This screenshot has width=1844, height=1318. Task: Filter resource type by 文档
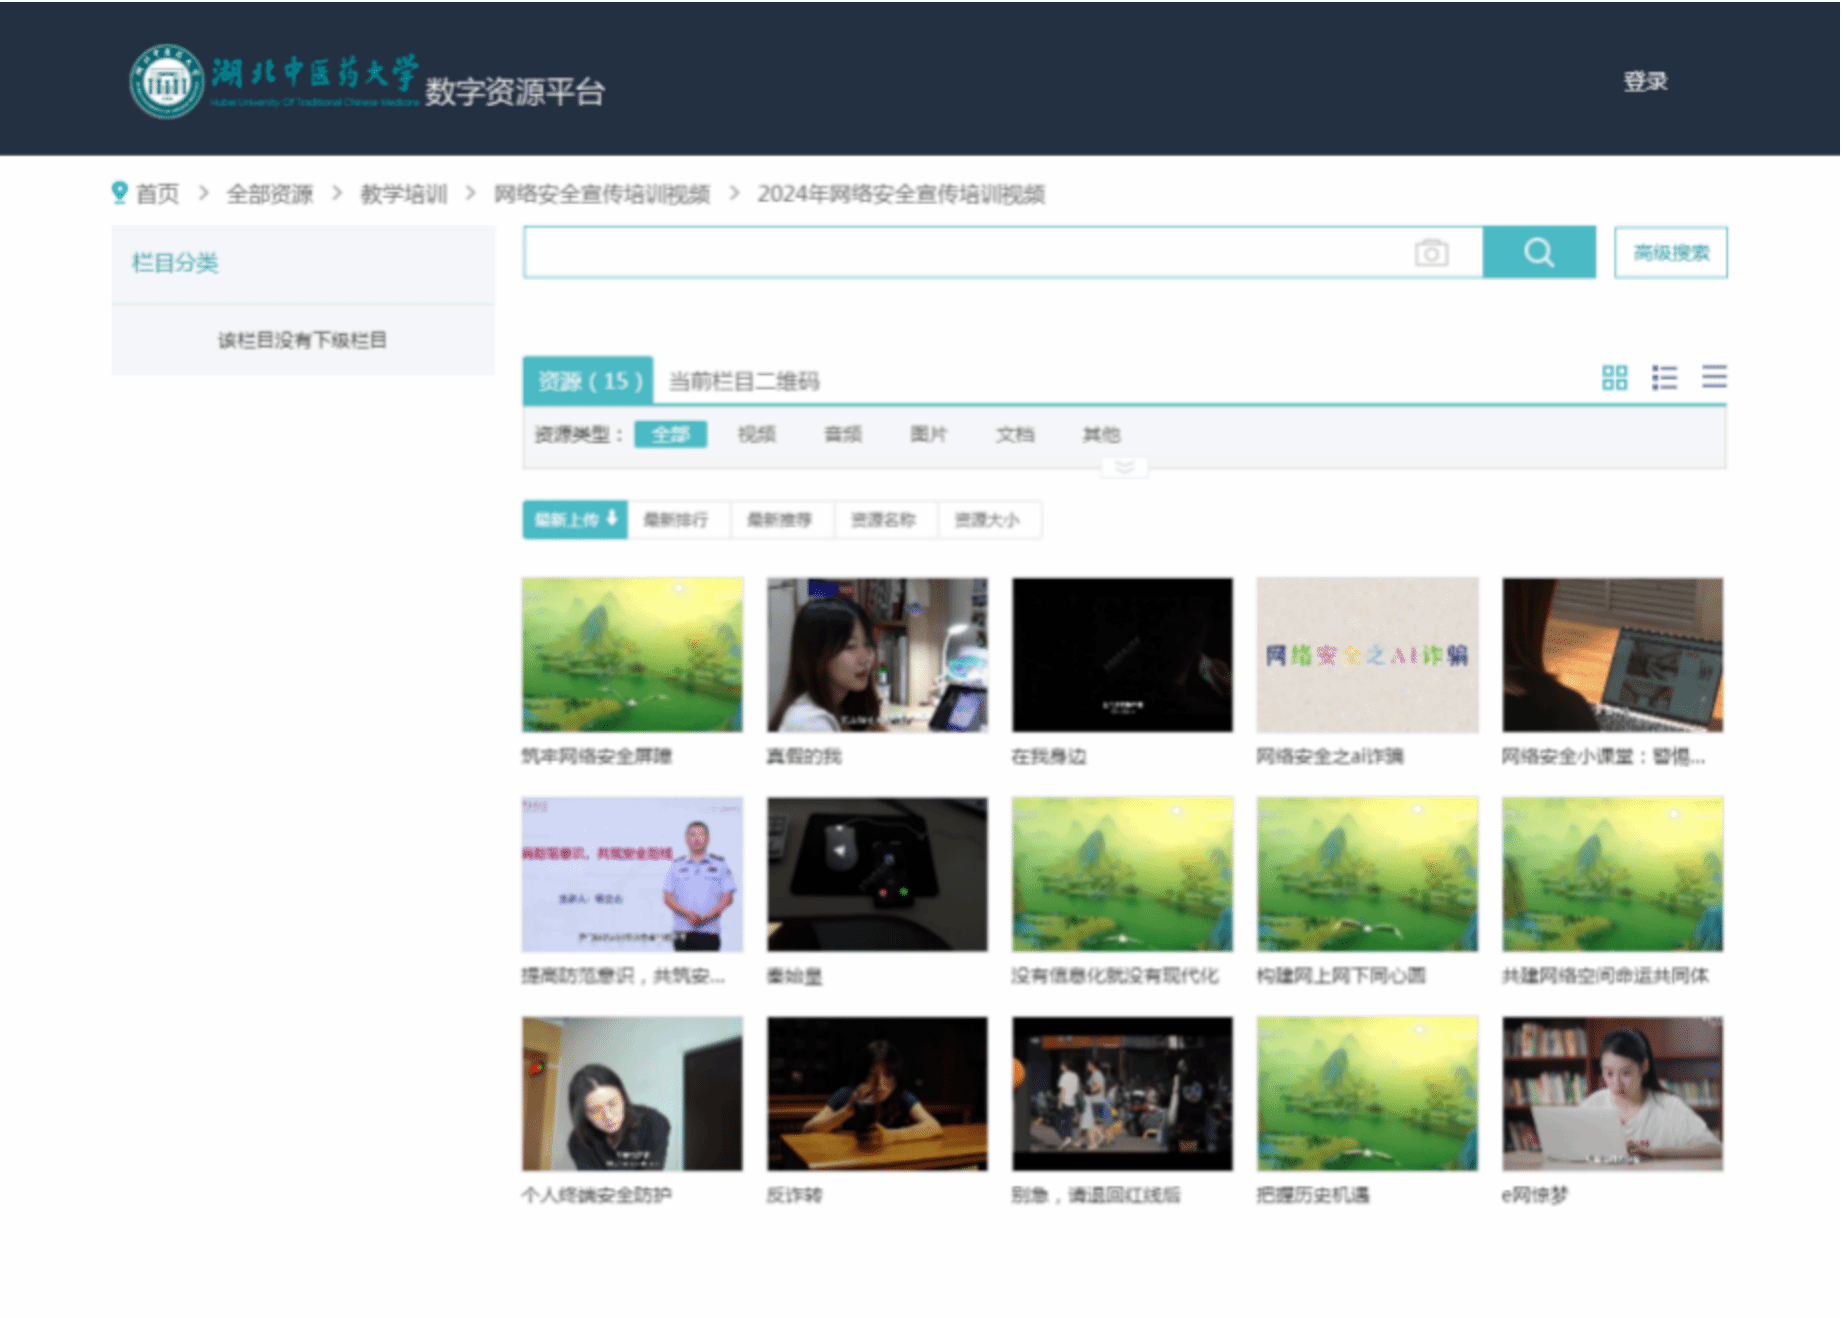[x=1015, y=434]
